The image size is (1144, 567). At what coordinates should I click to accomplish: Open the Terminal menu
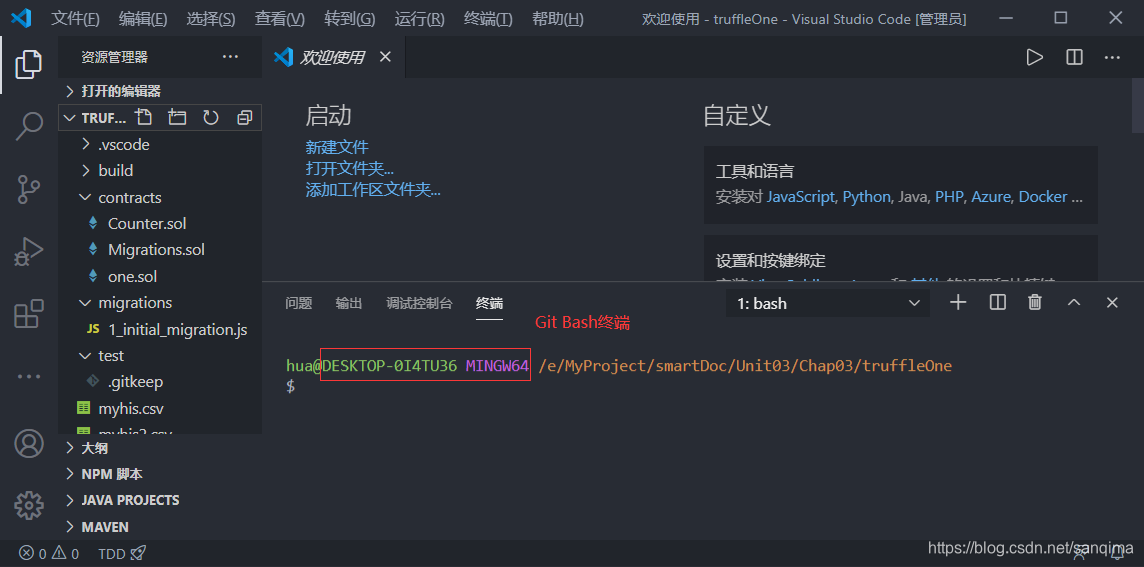click(487, 19)
